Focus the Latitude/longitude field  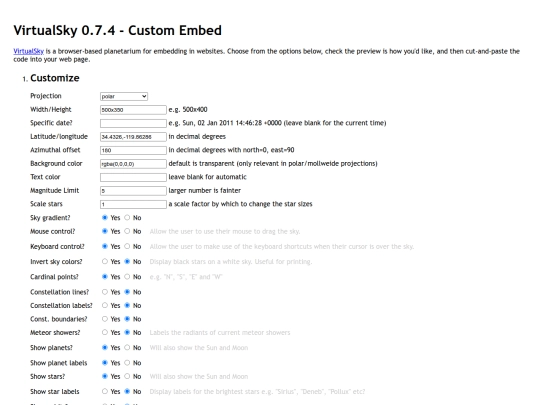pos(133,137)
